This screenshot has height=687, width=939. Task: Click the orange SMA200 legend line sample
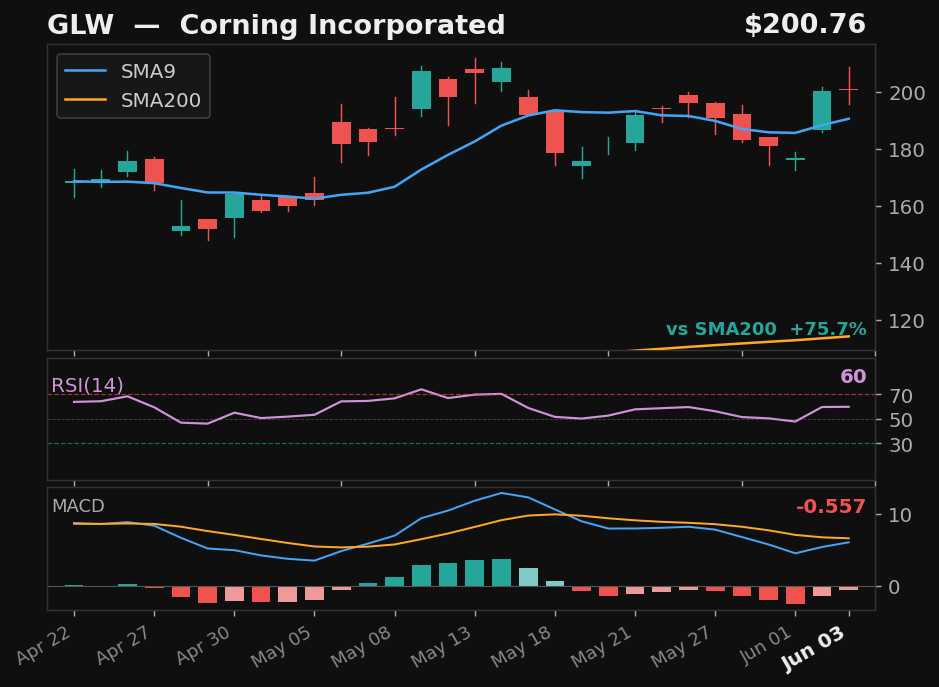[86, 100]
